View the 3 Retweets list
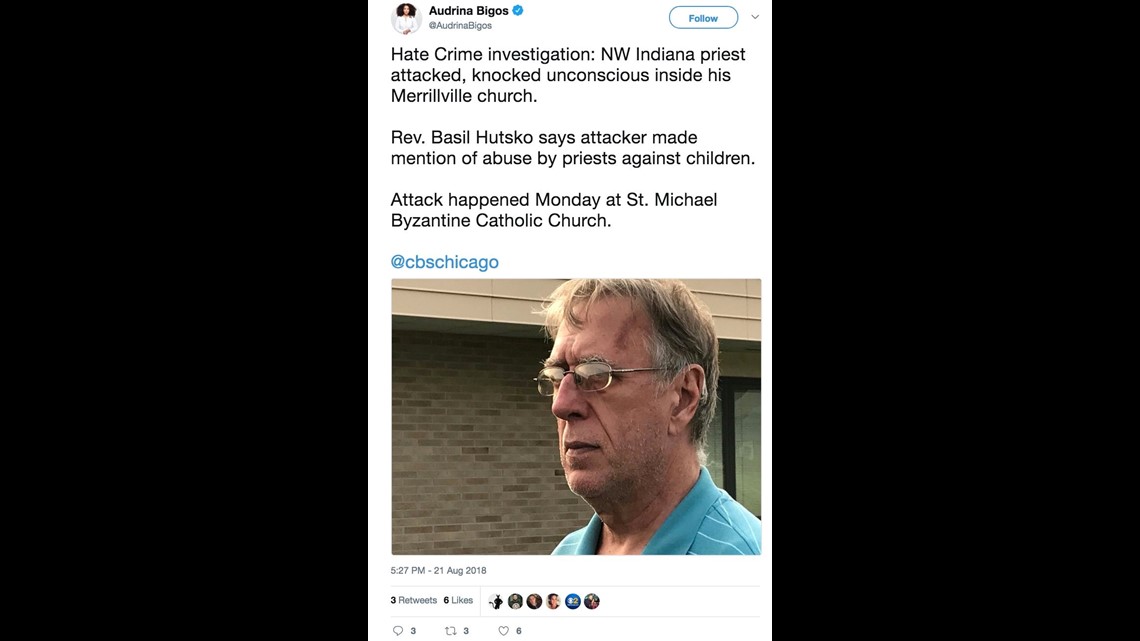Viewport: 1140px width, 641px height. click(x=414, y=600)
